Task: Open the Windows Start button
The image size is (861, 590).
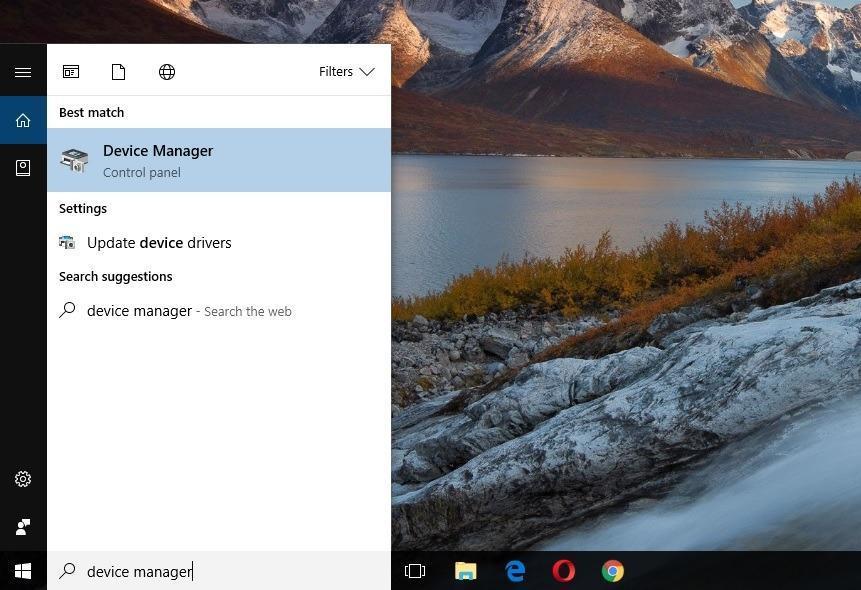Action: (x=23, y=571)
